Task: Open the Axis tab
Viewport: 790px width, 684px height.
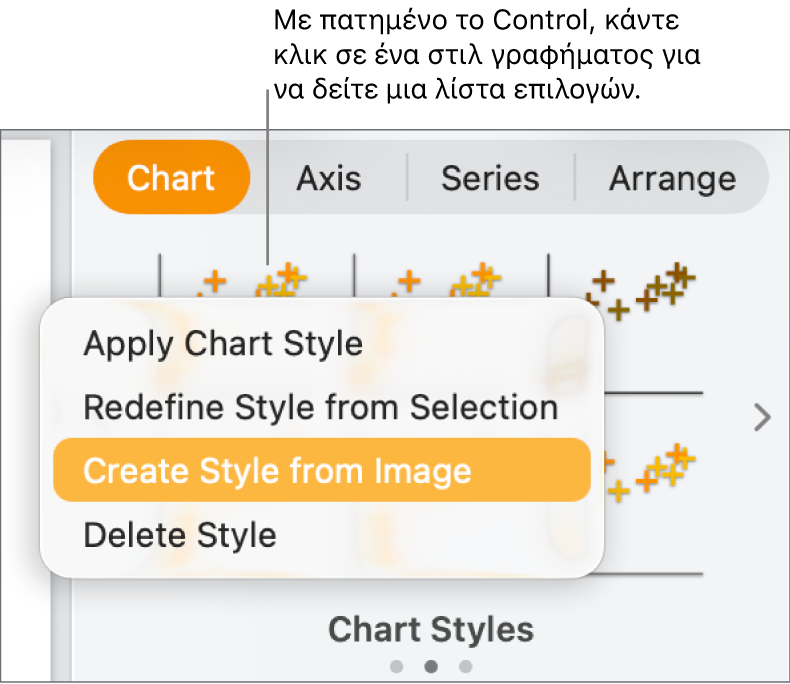Action: [x=328, y=178]
